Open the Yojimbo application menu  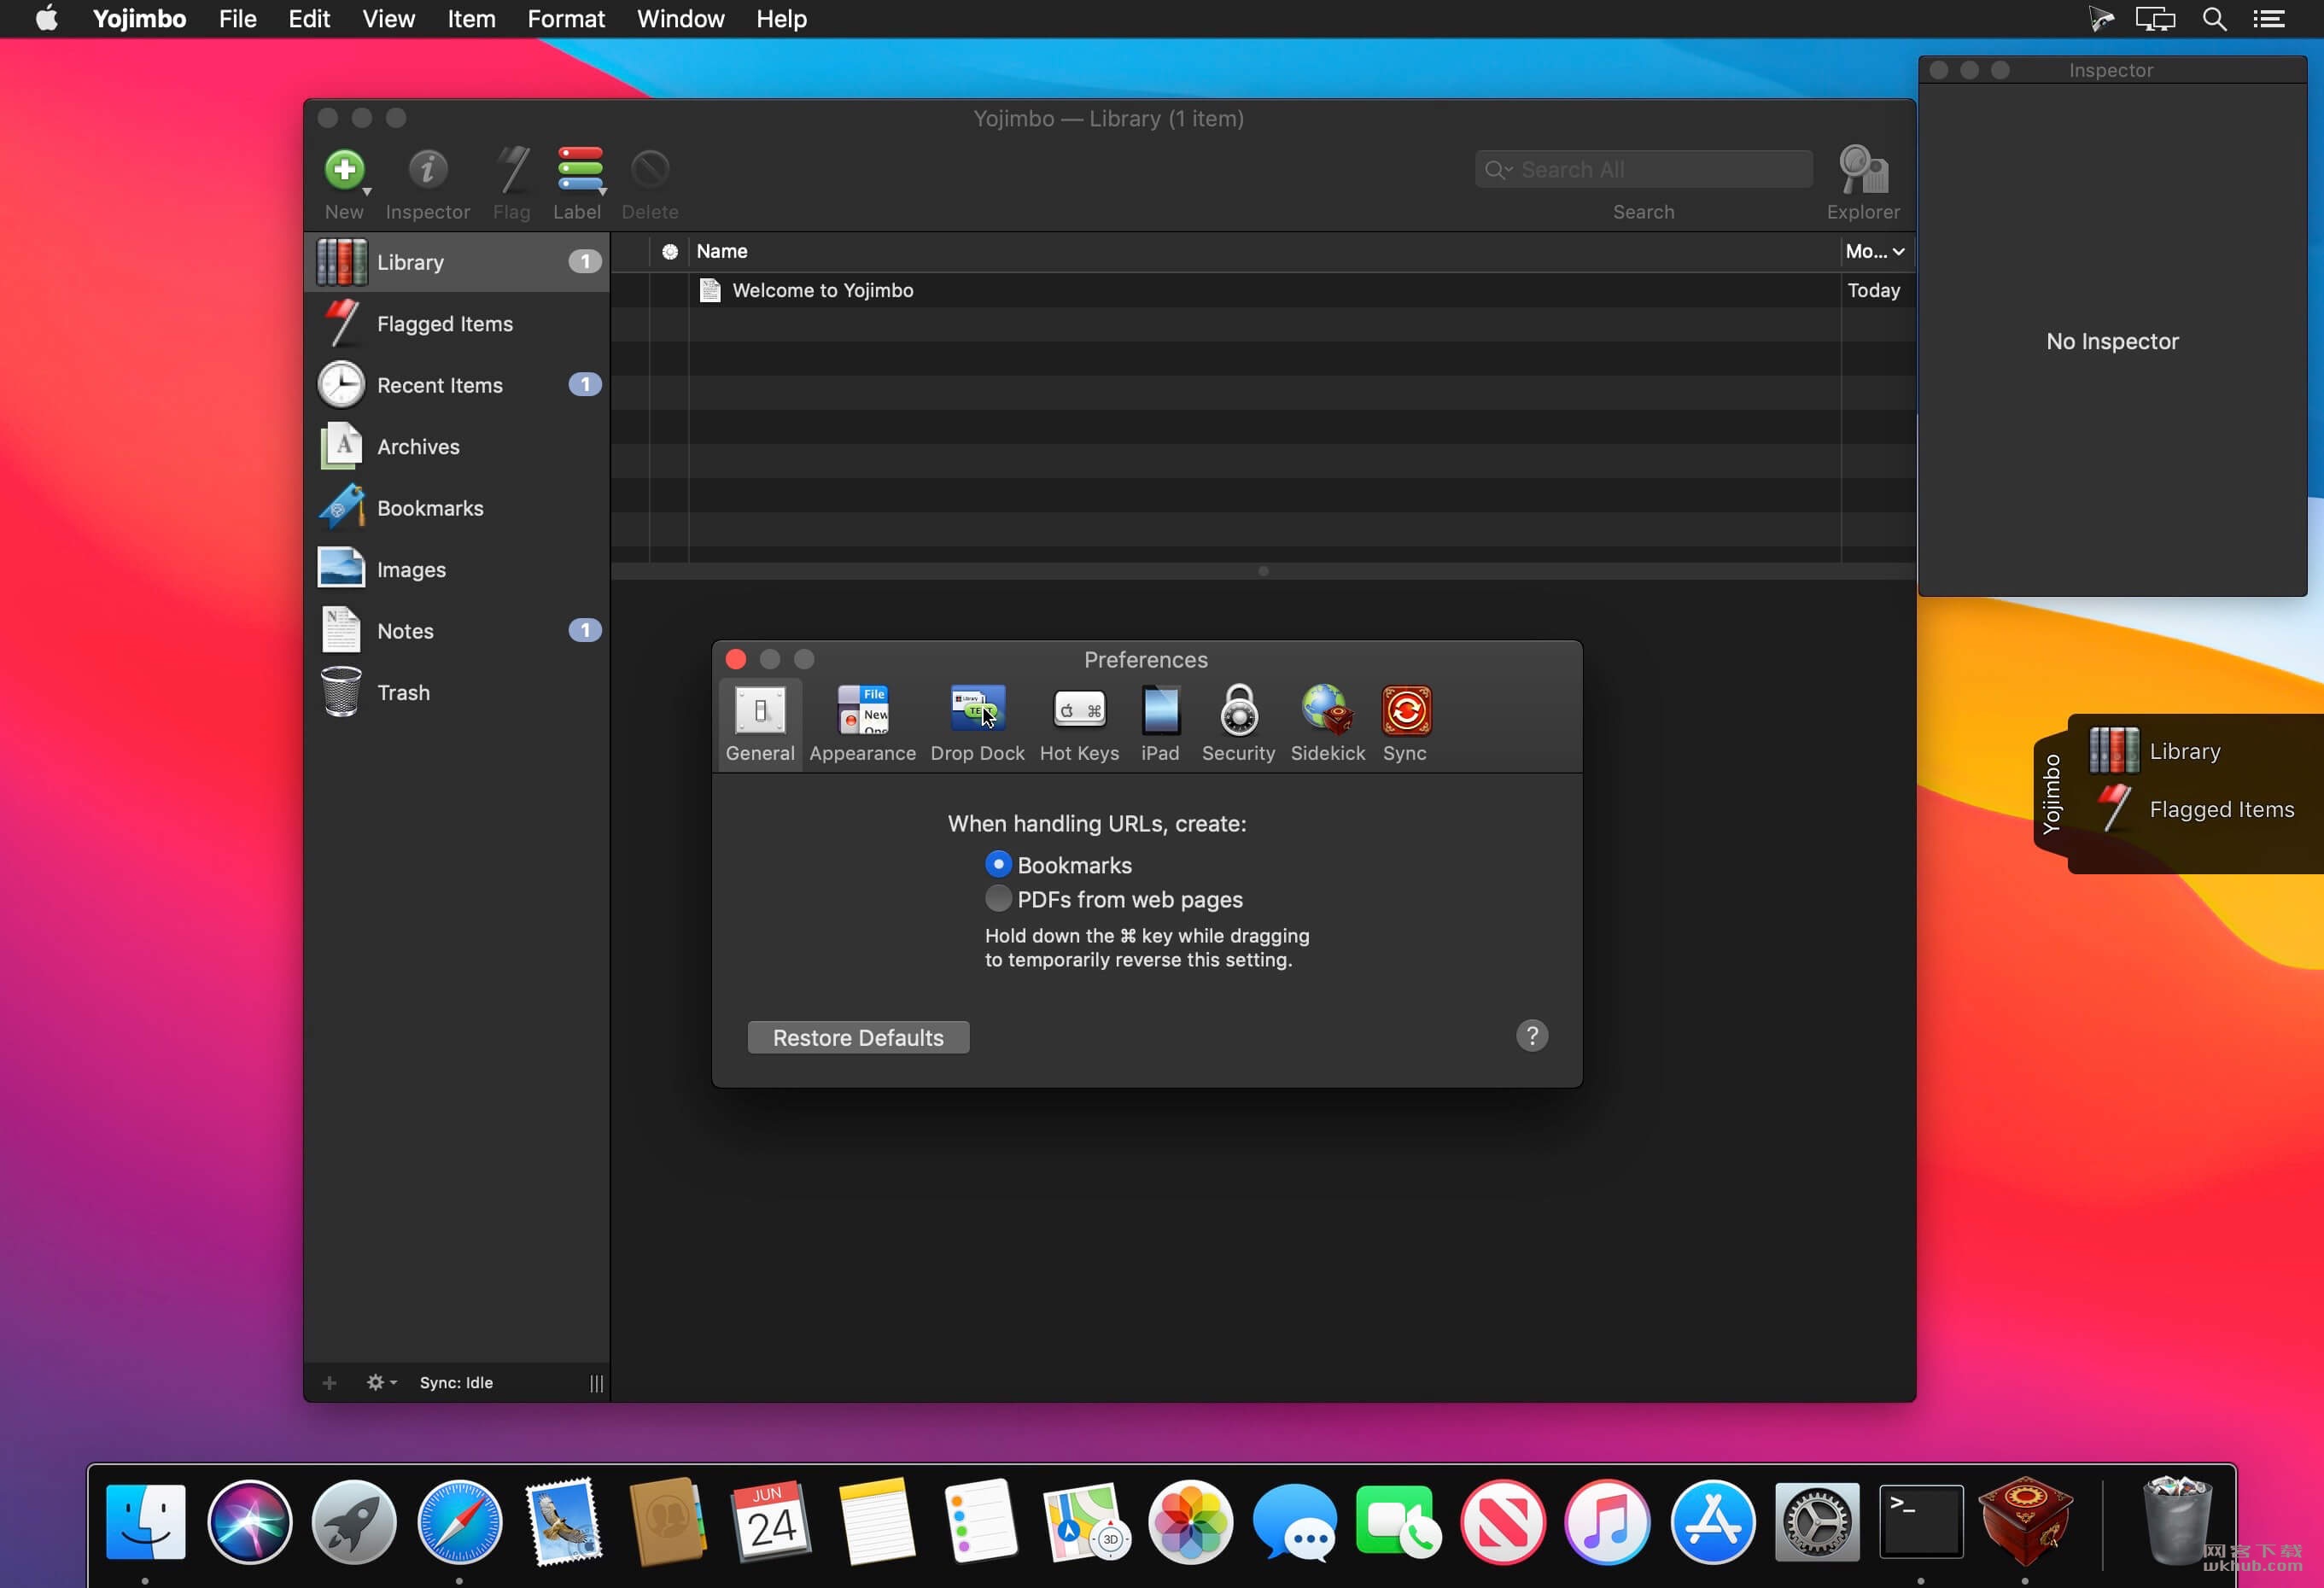point(139,19)
